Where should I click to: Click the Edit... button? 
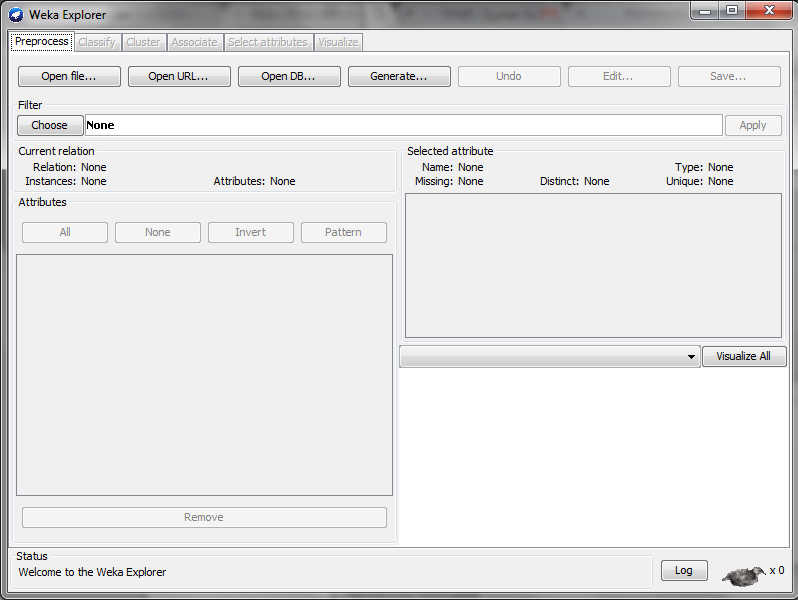coord(619,76)
